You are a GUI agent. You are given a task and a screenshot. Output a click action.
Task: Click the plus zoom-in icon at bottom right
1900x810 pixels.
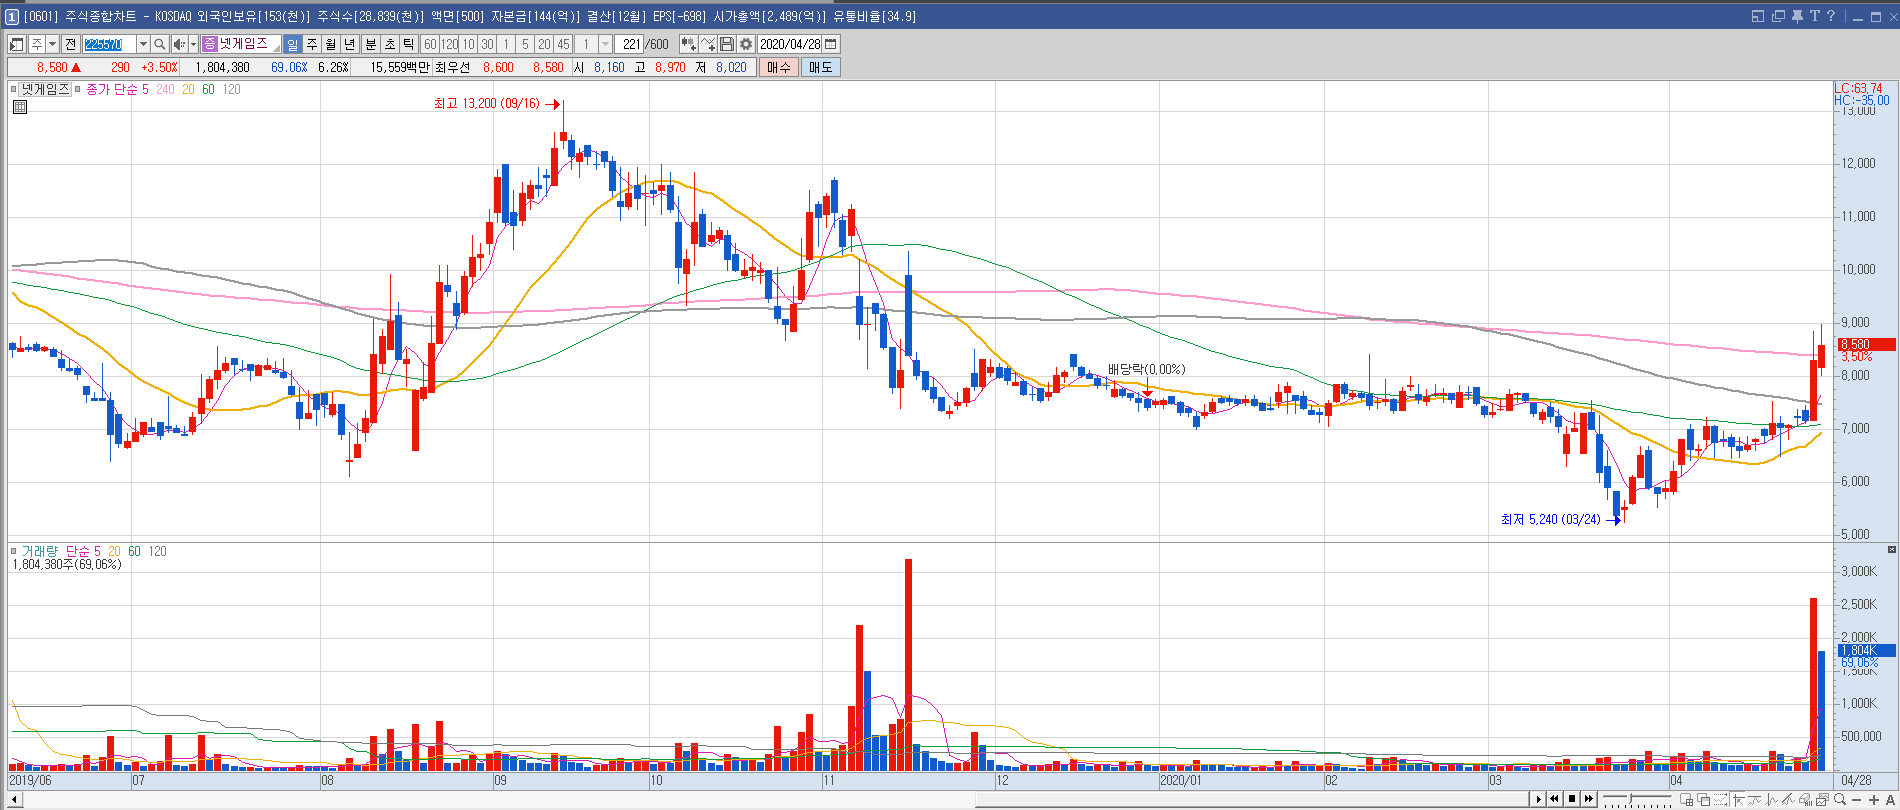(1873, 800)
